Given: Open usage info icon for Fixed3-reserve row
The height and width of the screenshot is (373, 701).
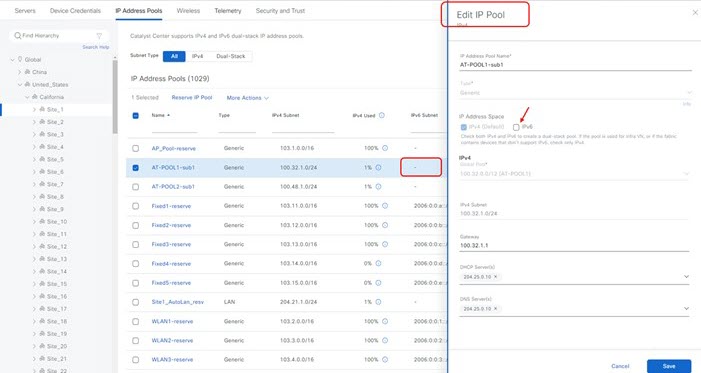Looking at the screenshot, I should pyautogui.click(x=385, y=244).
